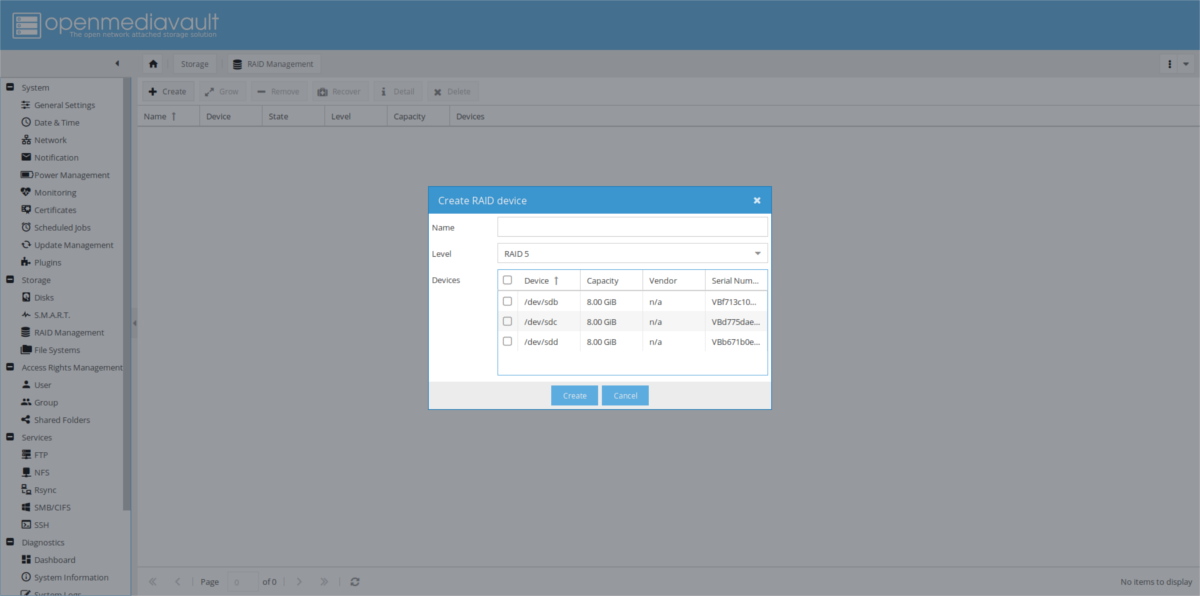Click the NFS service icon
Screen dimensions: 1200x596
coord(26,472)
